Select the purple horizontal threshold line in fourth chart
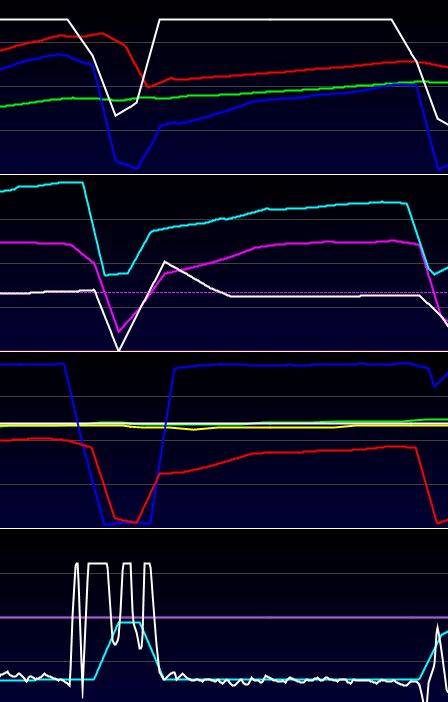Image resolution: width=448 pixels, height=702 pixels. tap(224, 617)
